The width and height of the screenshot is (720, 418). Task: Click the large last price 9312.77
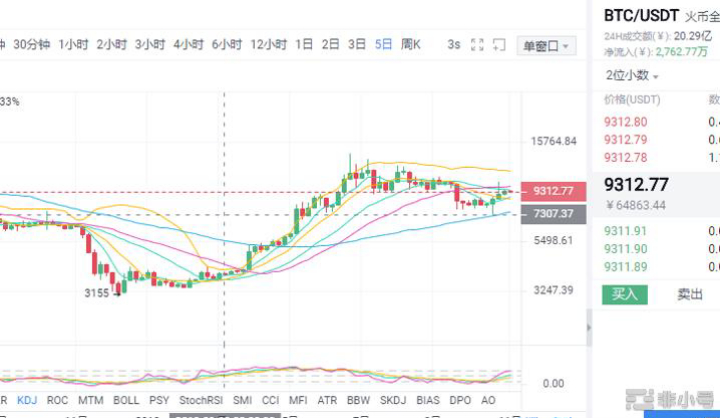(x=636, y=185)
